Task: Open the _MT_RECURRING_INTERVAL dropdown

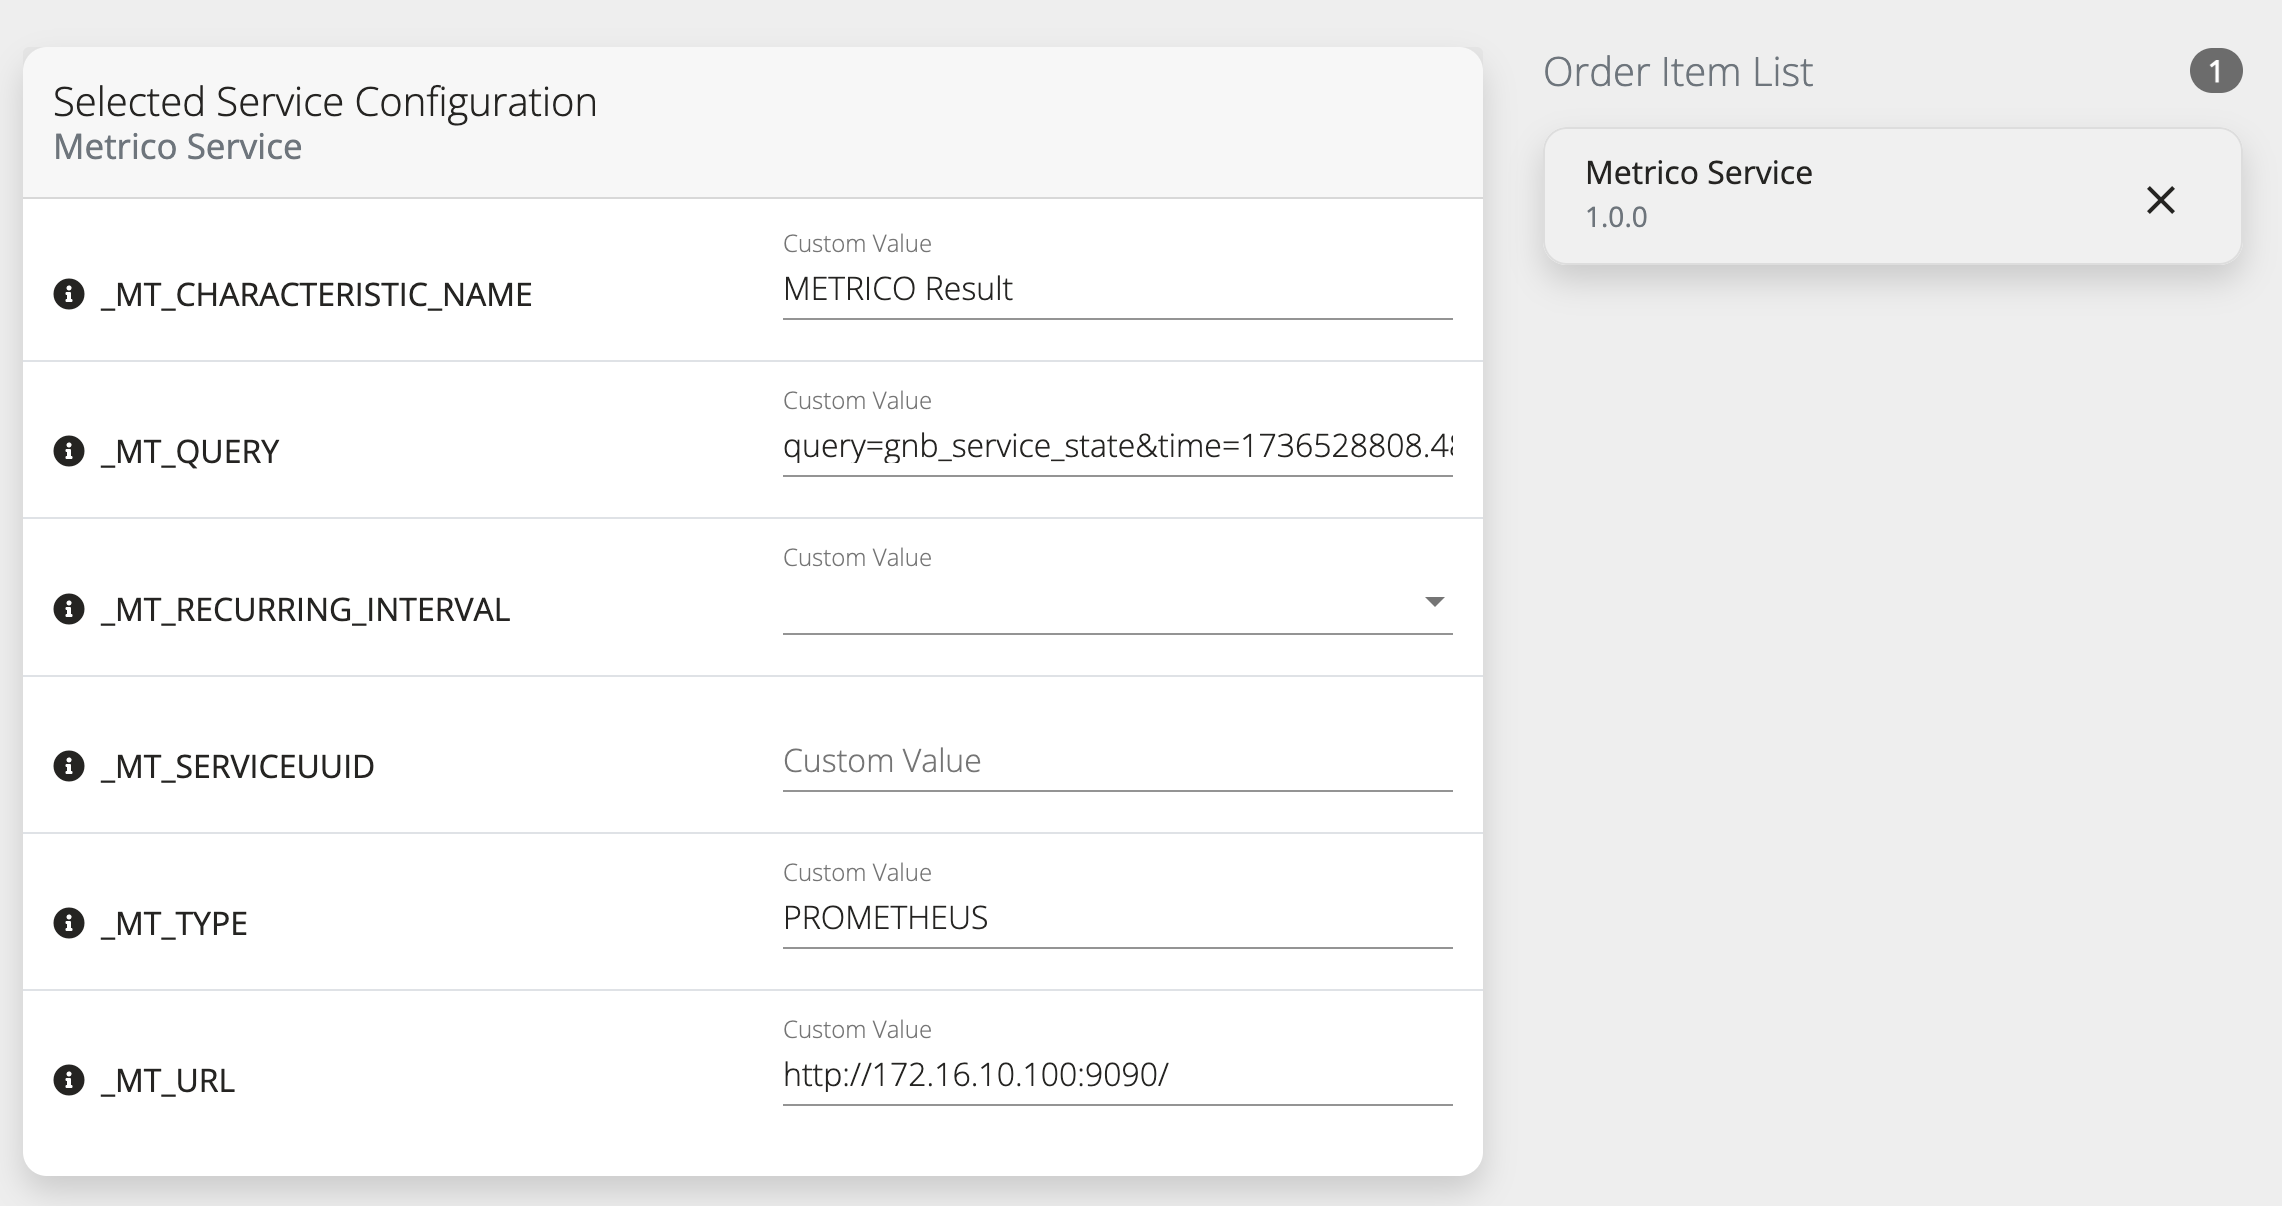Action: tap(1434, 601)
